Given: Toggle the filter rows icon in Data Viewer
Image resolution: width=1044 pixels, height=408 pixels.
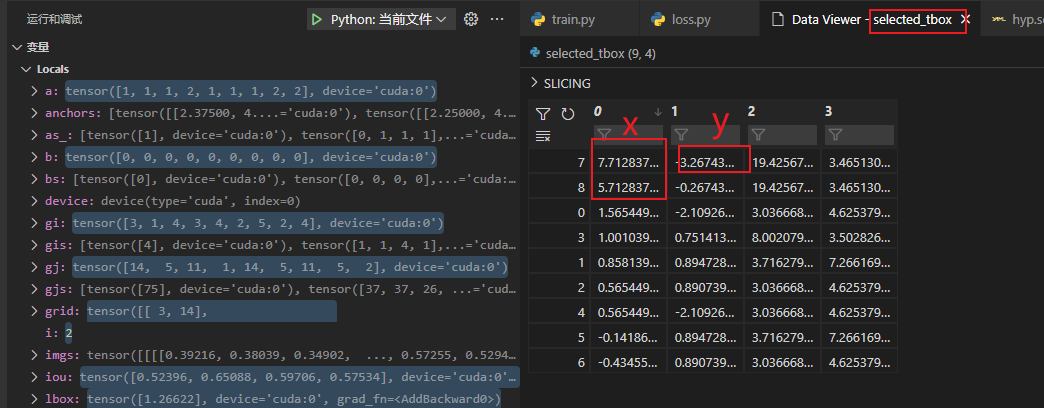Looking at the screenshot, I should (x=543, y=114).
